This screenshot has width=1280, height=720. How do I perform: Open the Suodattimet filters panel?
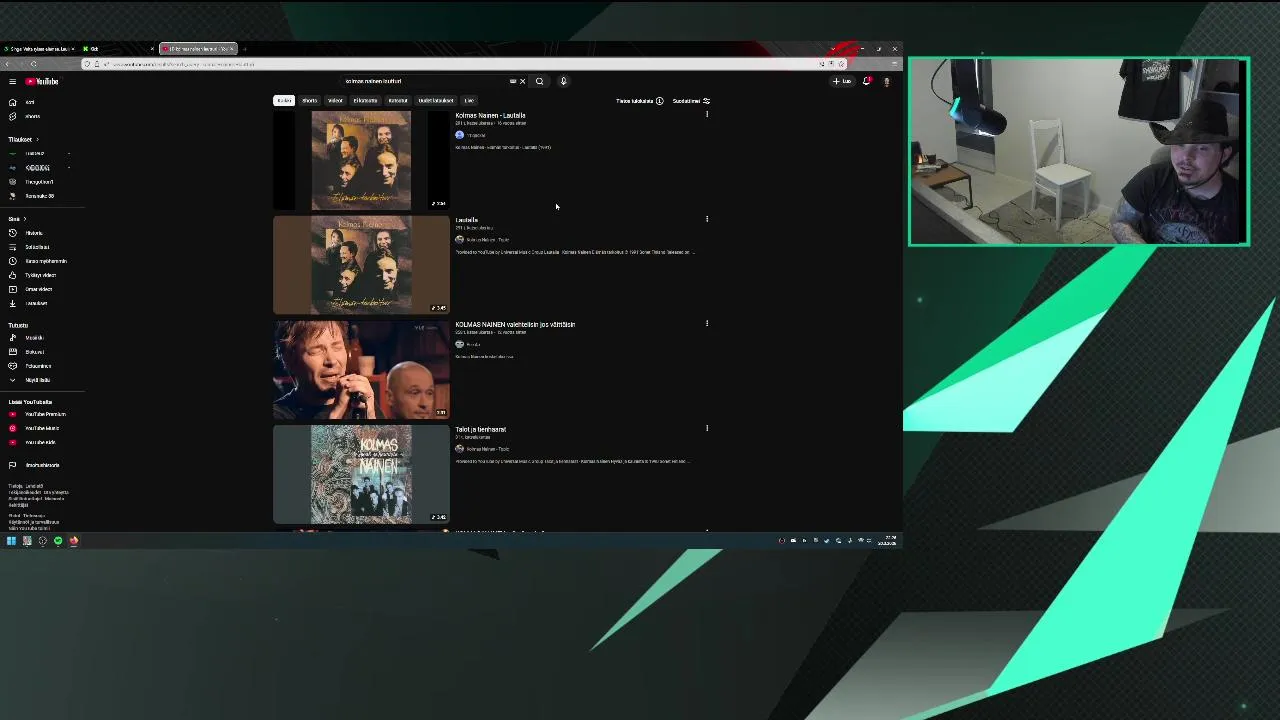pyautogui.click(x=691, y=101)
